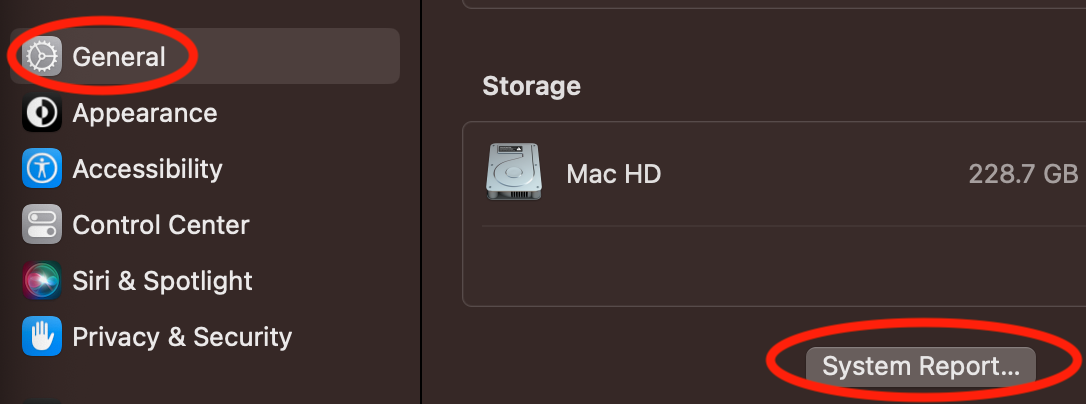
Task: Open the System Report button
Action: coord(921,367)
